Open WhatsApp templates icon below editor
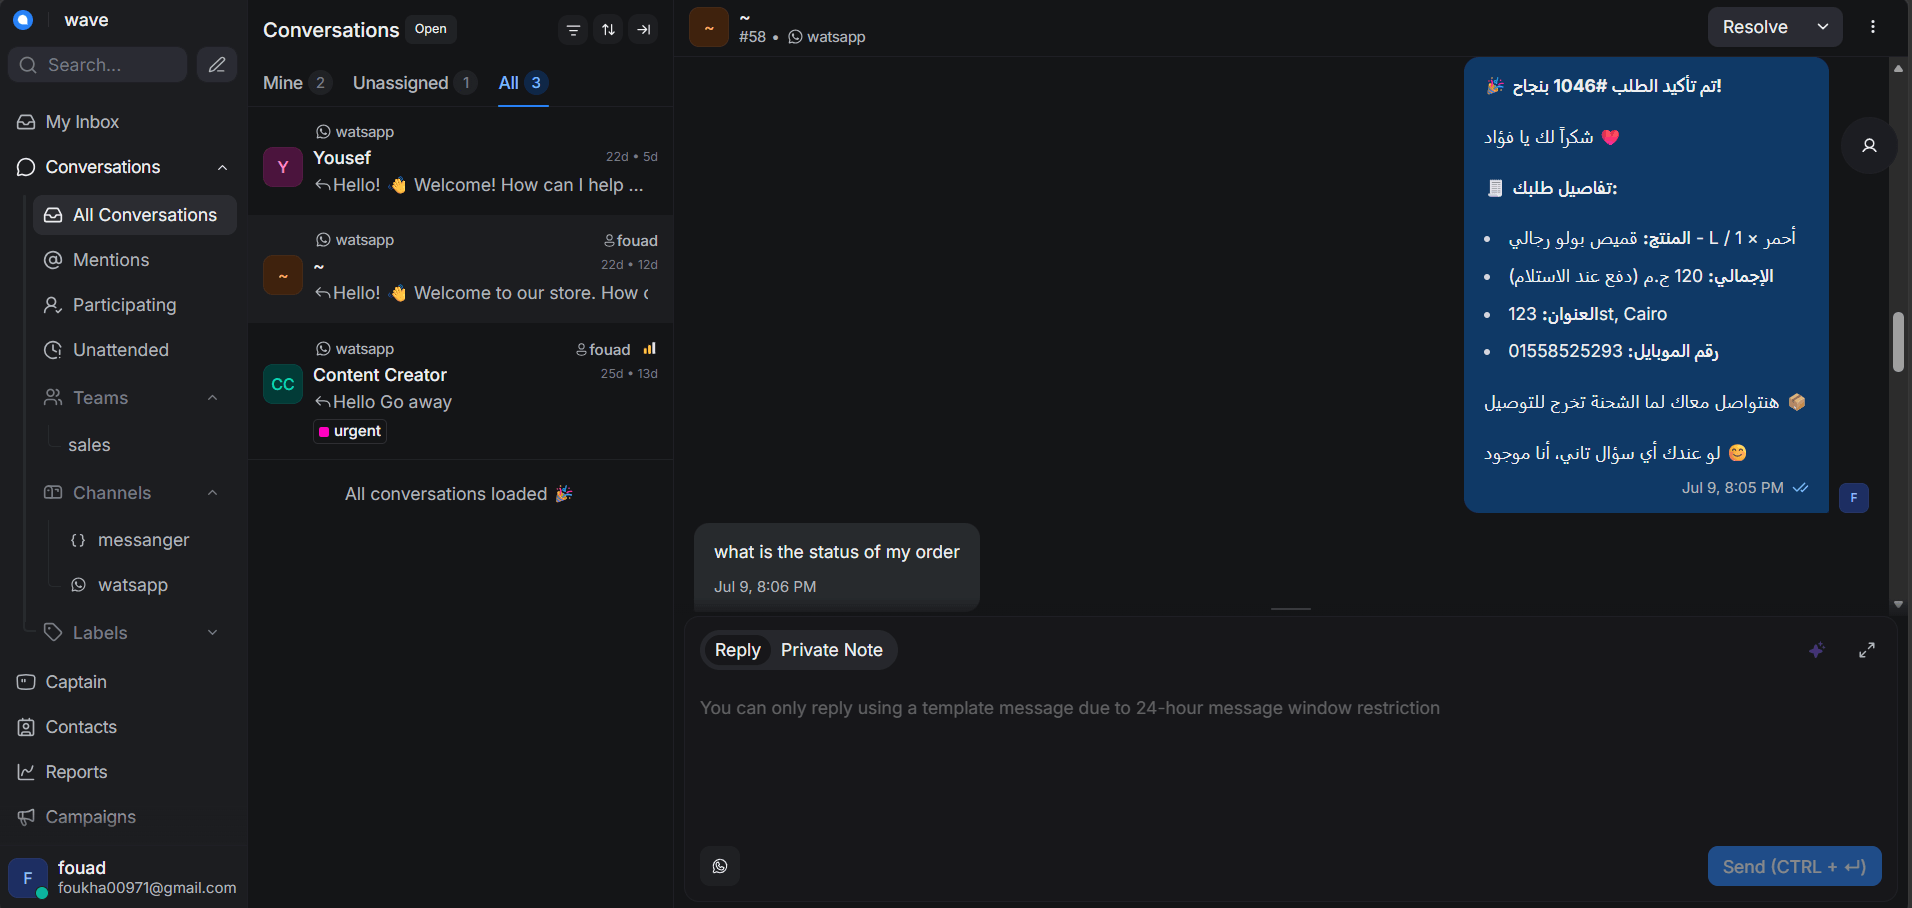This screenshot has height=908, width=1912. coord(720,866)
